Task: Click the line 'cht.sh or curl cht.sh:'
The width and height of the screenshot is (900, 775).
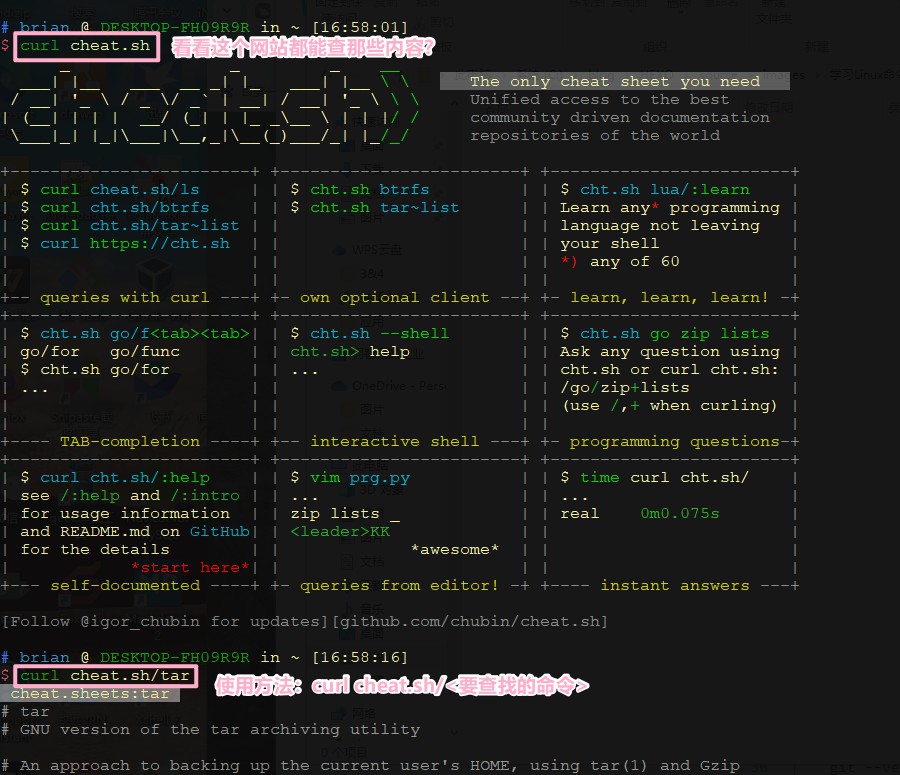Action: pyautogui.click(x=669, y=369)
